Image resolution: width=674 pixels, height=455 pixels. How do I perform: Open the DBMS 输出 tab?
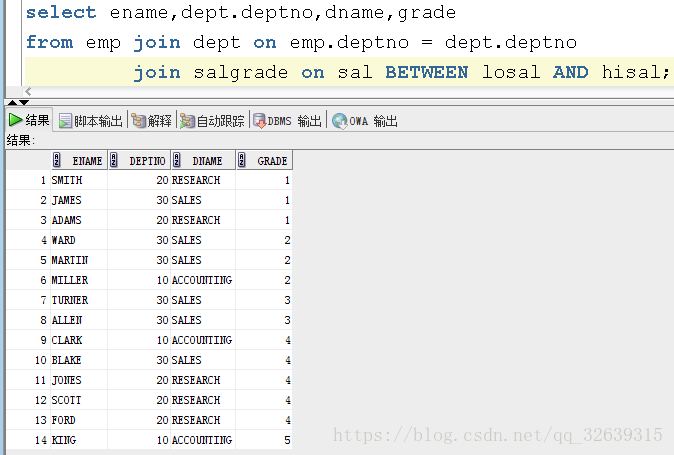click(x=288, y=121)
